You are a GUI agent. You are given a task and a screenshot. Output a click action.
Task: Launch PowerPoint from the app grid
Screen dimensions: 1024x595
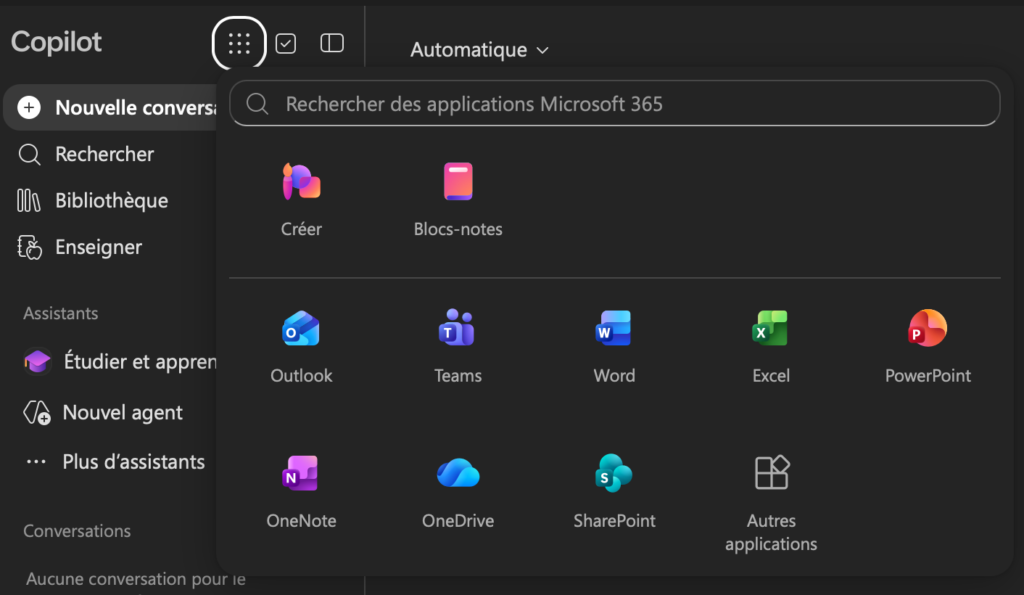click(927, 347)
